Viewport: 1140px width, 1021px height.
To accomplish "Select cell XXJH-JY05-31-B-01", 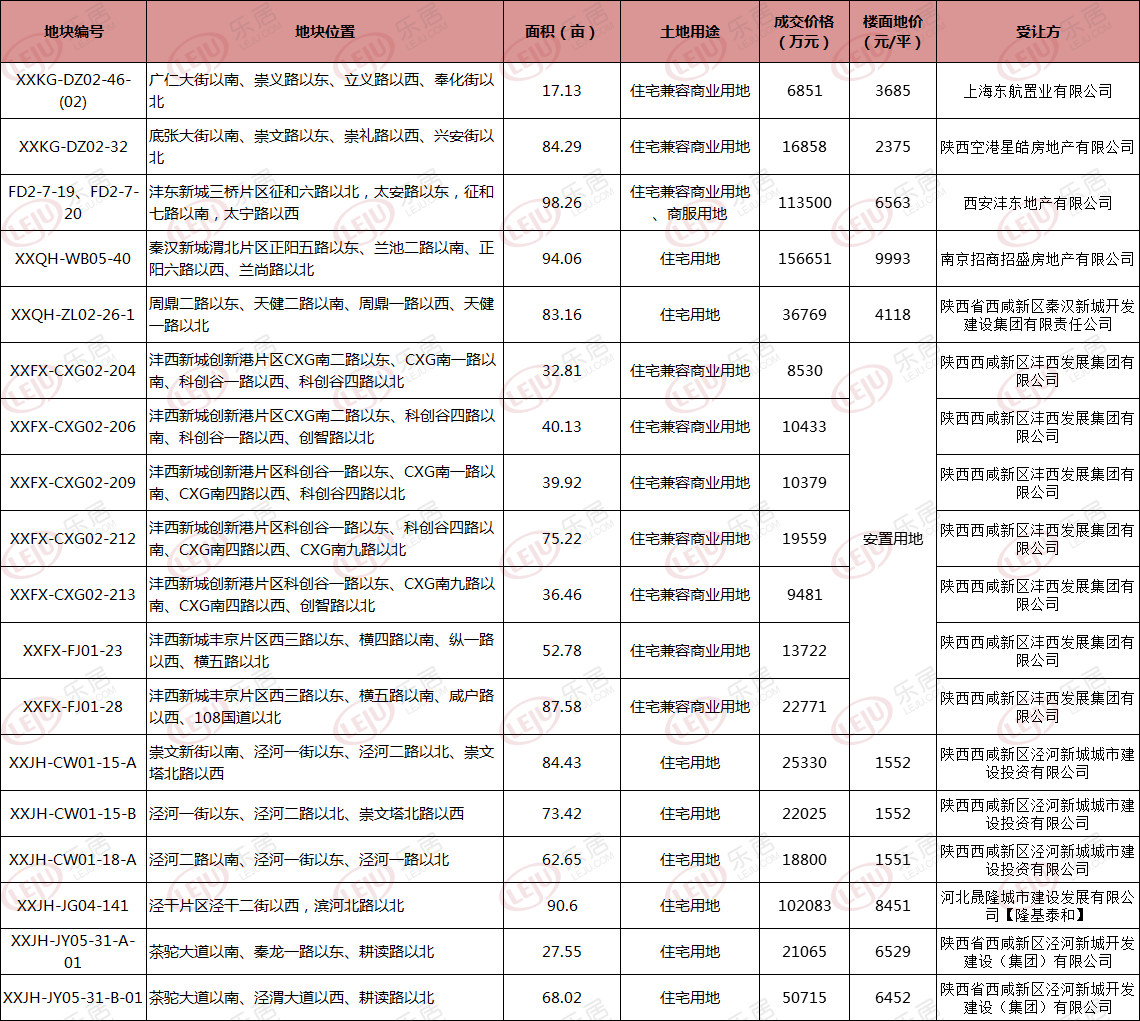I will tap(73, 998).
